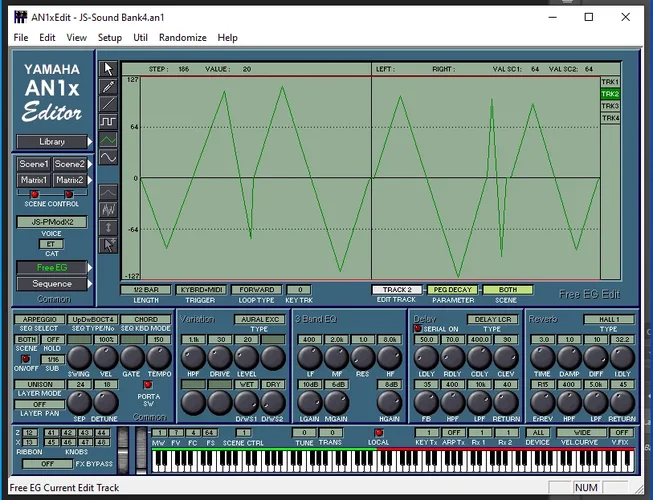Expand the Library arrow
The width and height of the screenshot is (653, 500).
[90, 142]
